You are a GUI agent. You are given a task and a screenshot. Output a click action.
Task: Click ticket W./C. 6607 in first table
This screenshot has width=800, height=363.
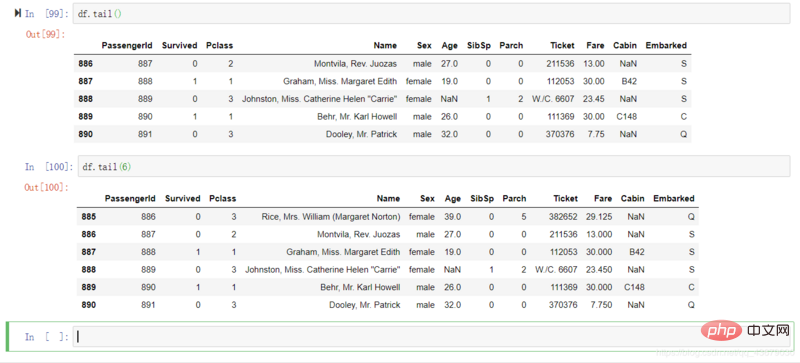(x=552, y=99)
